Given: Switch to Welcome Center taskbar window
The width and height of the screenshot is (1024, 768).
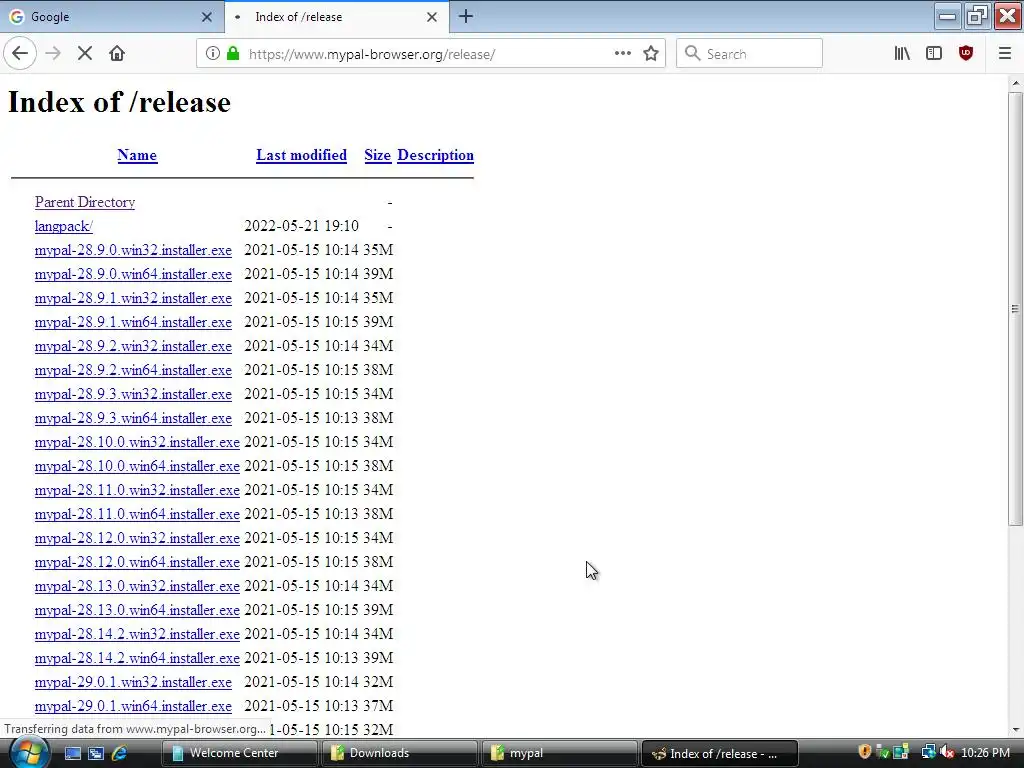Looking at the screenshot, I should tap(239, 753).
